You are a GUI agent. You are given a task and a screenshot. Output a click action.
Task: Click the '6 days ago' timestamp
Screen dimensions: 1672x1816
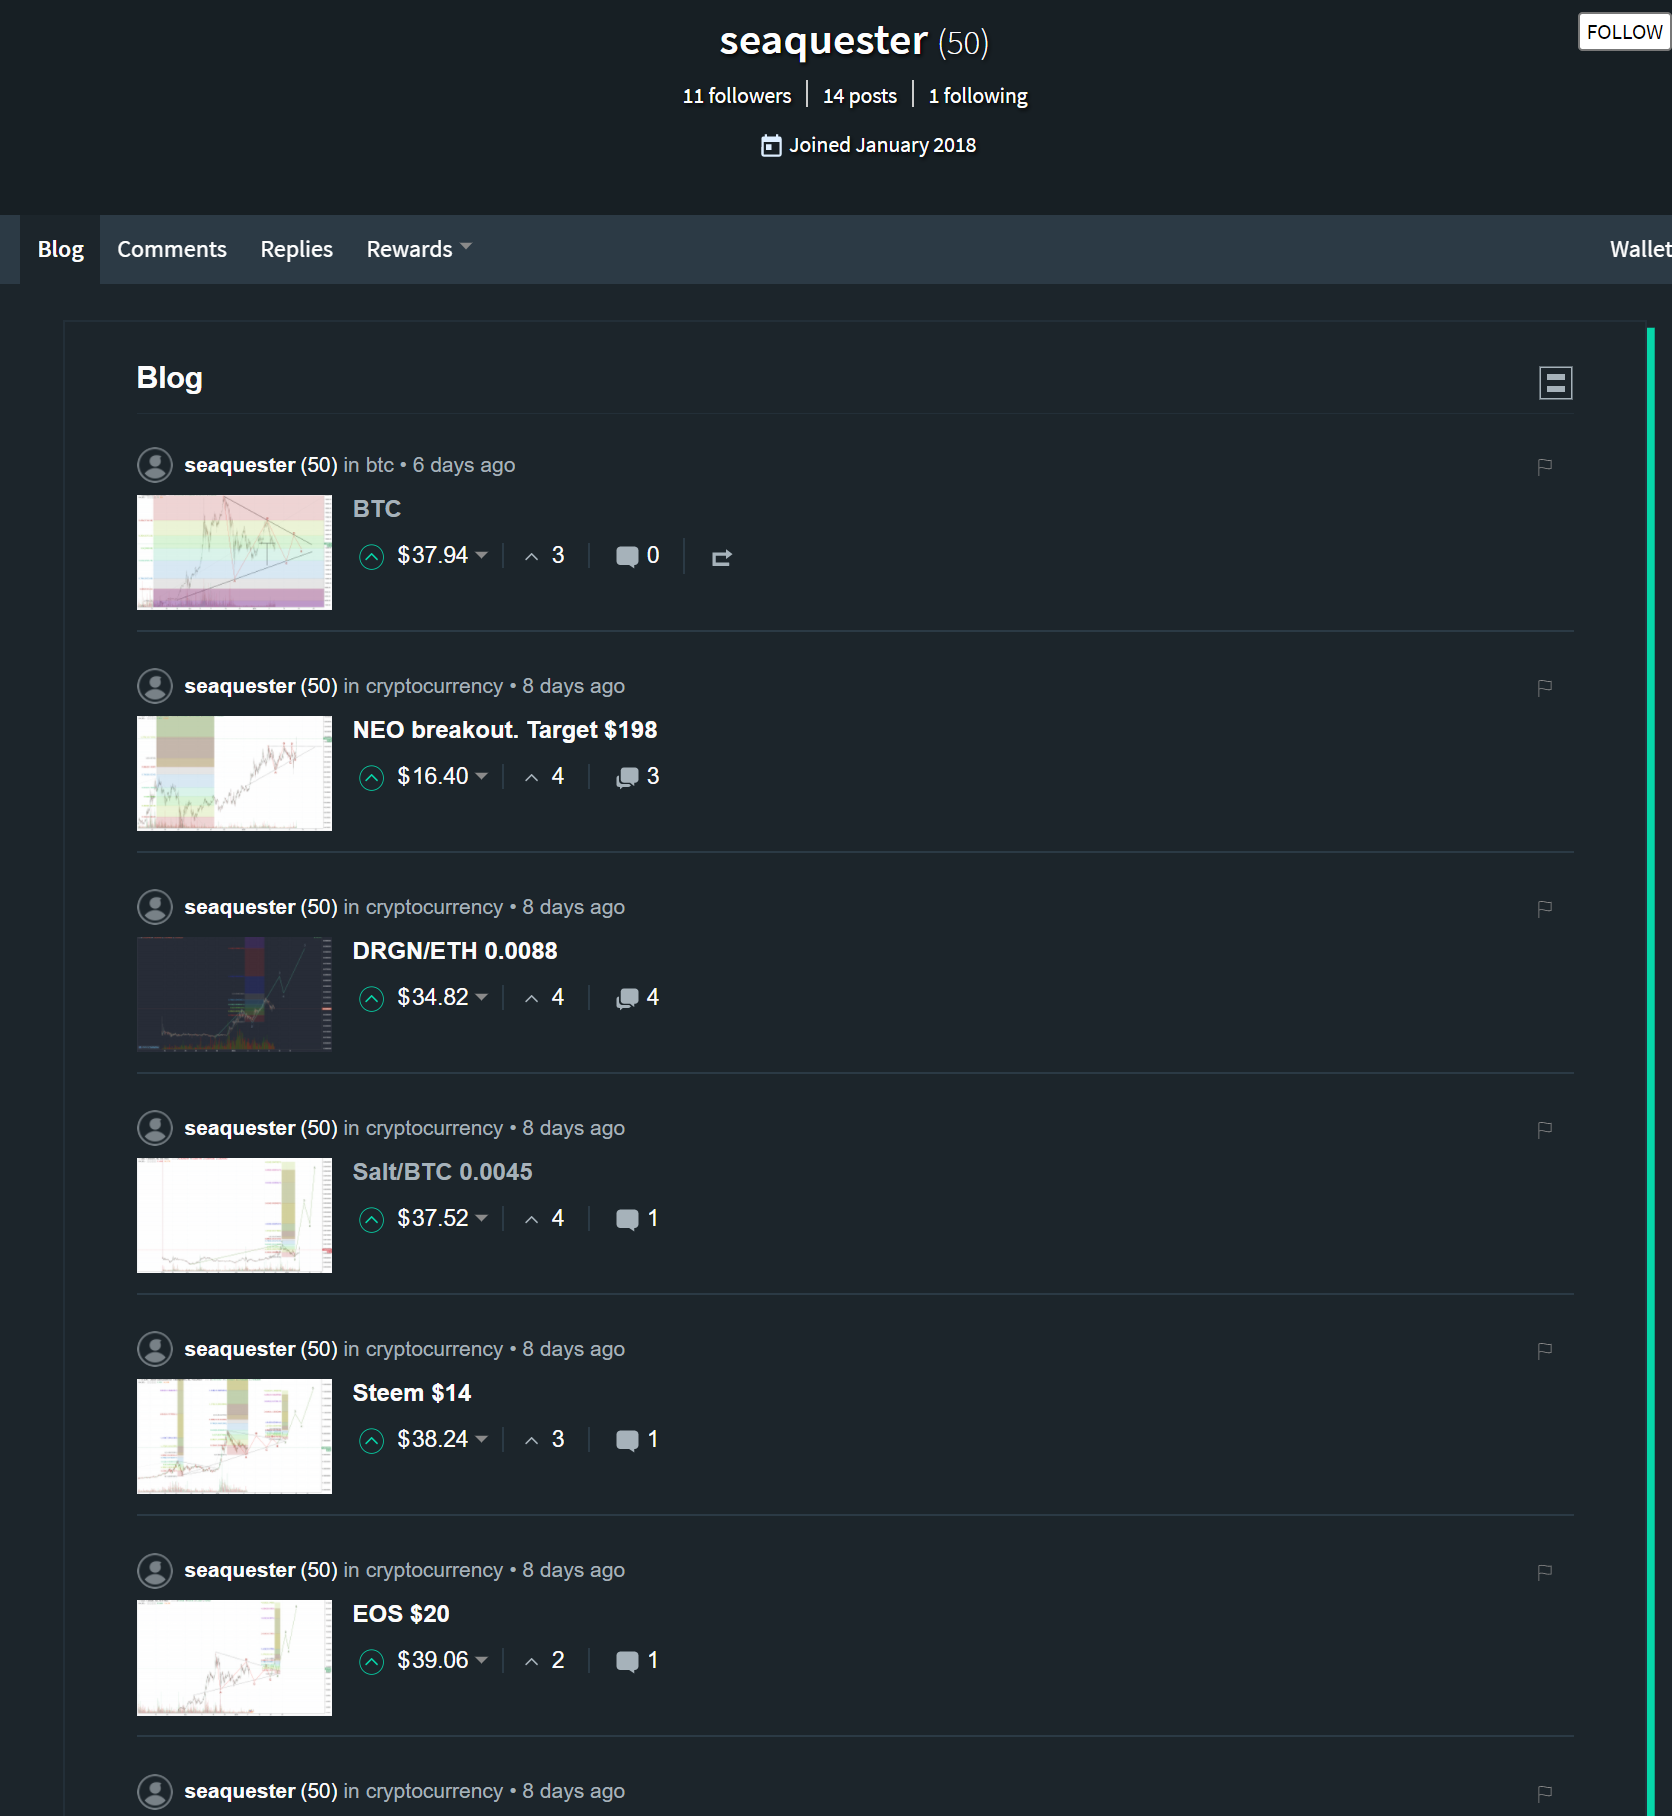click(464, 465)
